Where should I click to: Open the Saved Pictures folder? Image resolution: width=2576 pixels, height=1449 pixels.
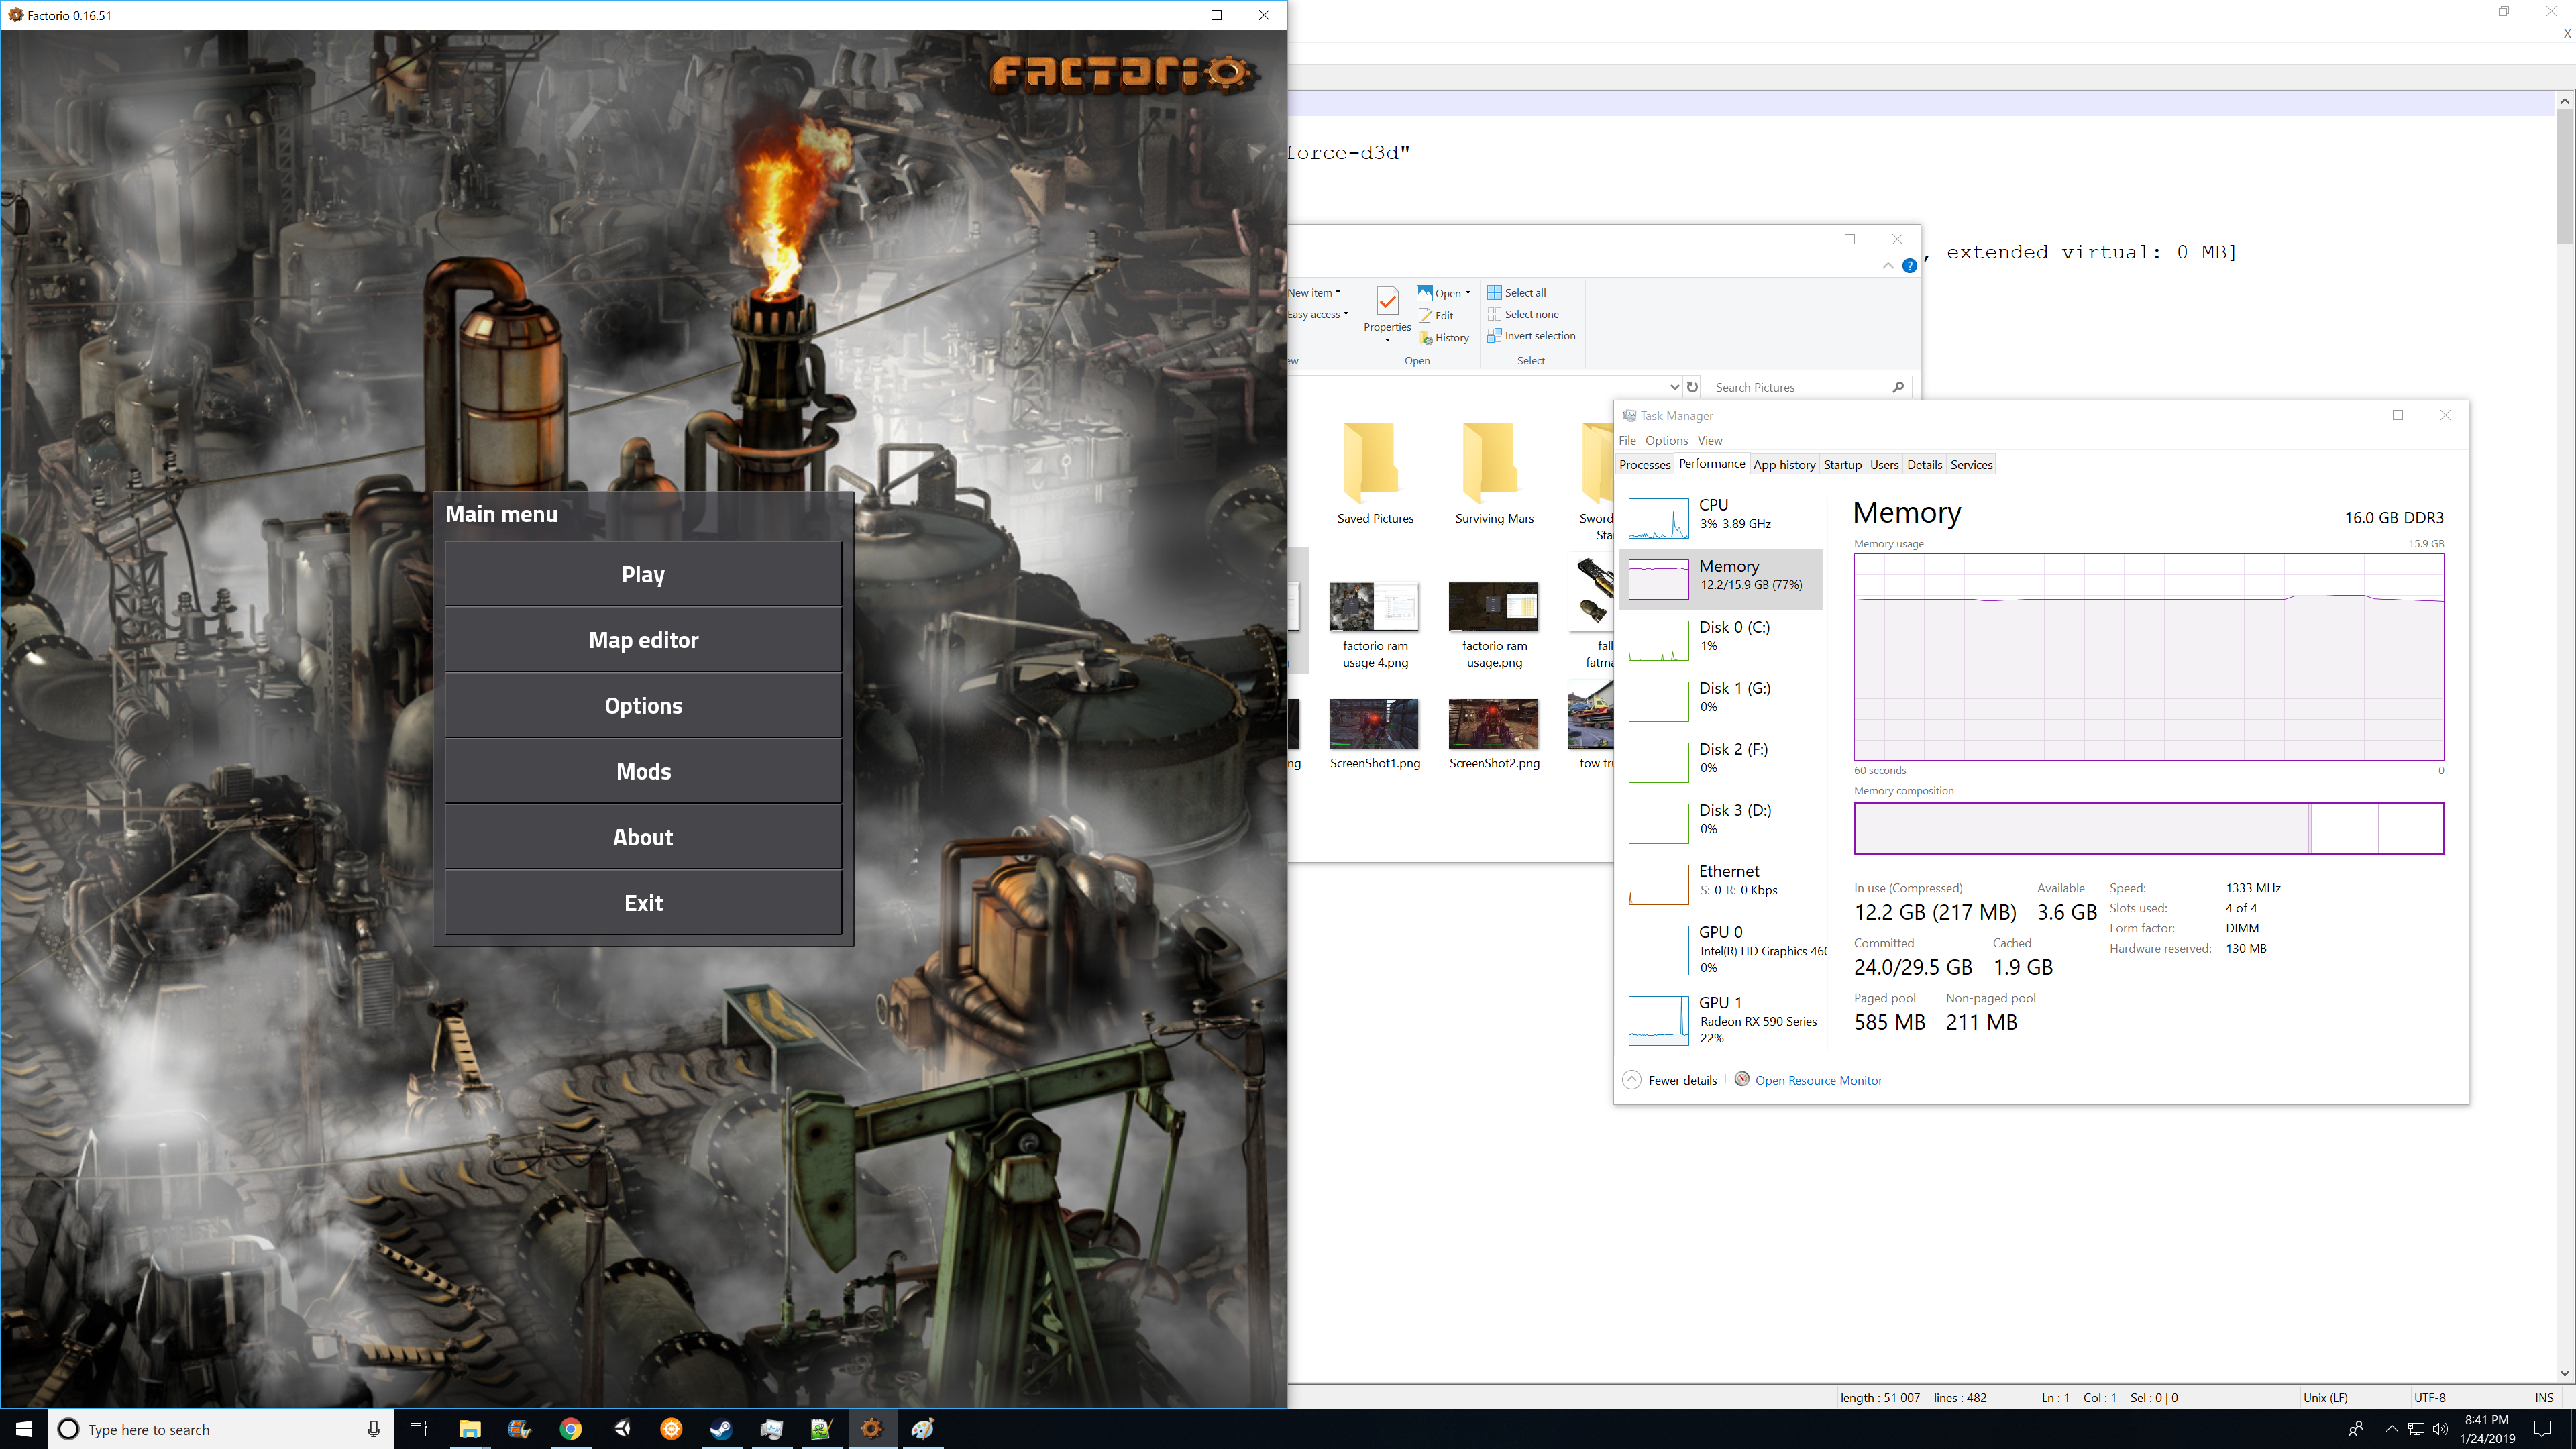(x=1375, y=473)
